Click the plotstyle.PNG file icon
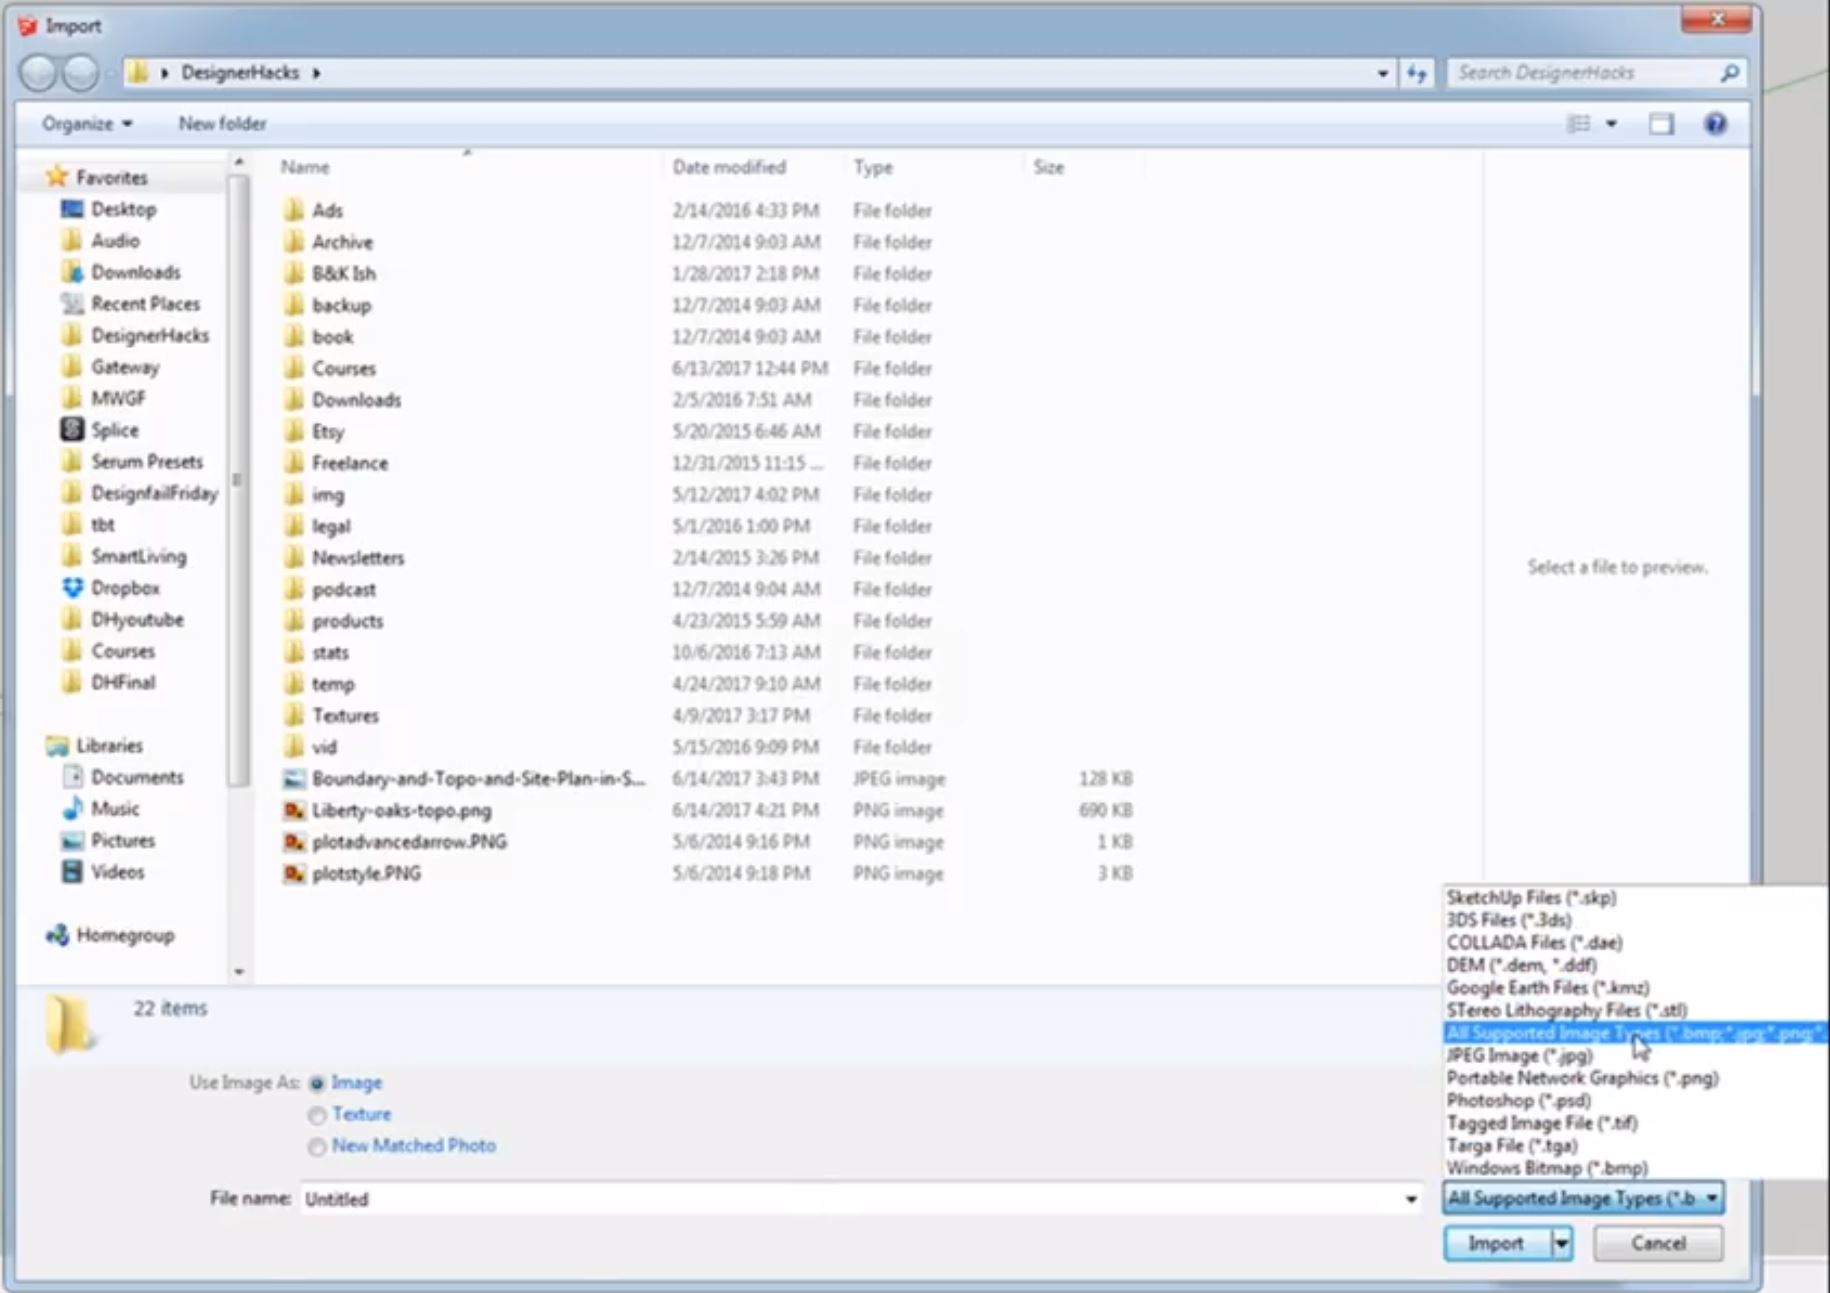Viewport: 1830px width, 1293px height. coord(294,874)
